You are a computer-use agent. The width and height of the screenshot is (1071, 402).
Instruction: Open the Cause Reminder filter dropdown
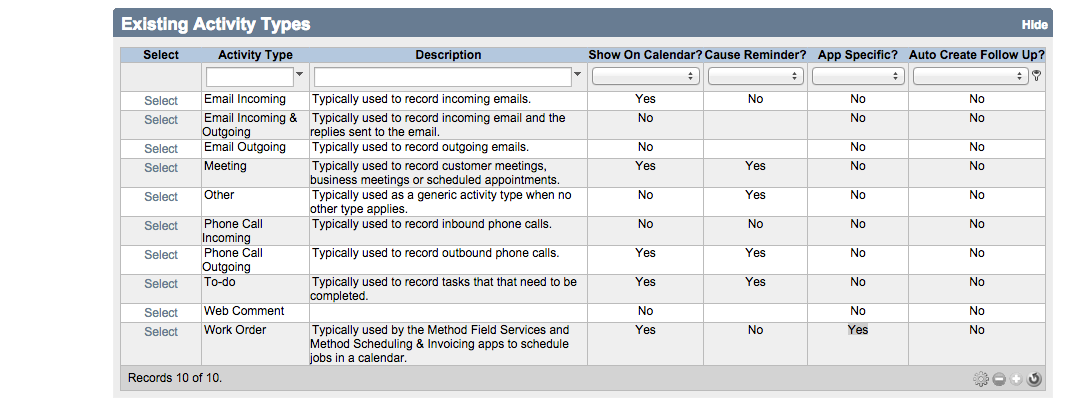tap(755, 76)
